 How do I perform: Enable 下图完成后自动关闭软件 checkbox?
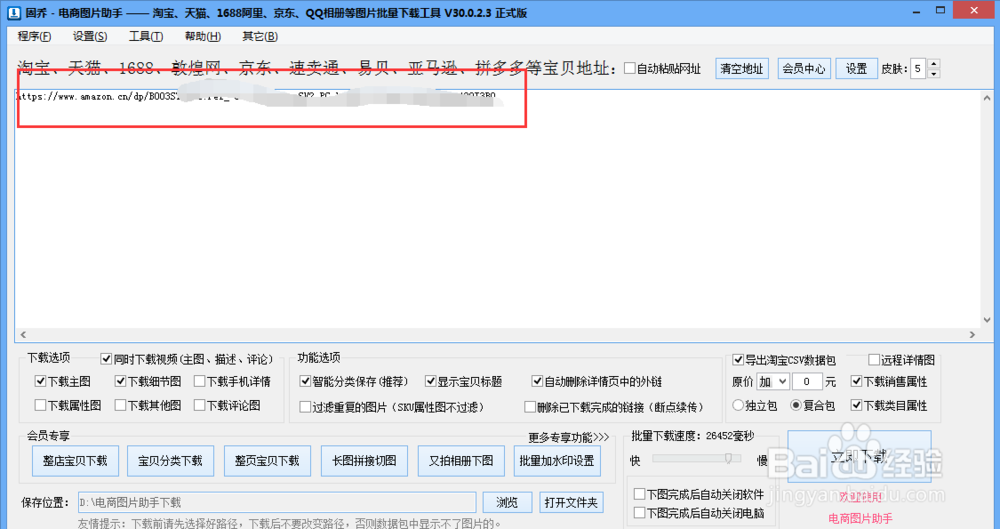639,494
